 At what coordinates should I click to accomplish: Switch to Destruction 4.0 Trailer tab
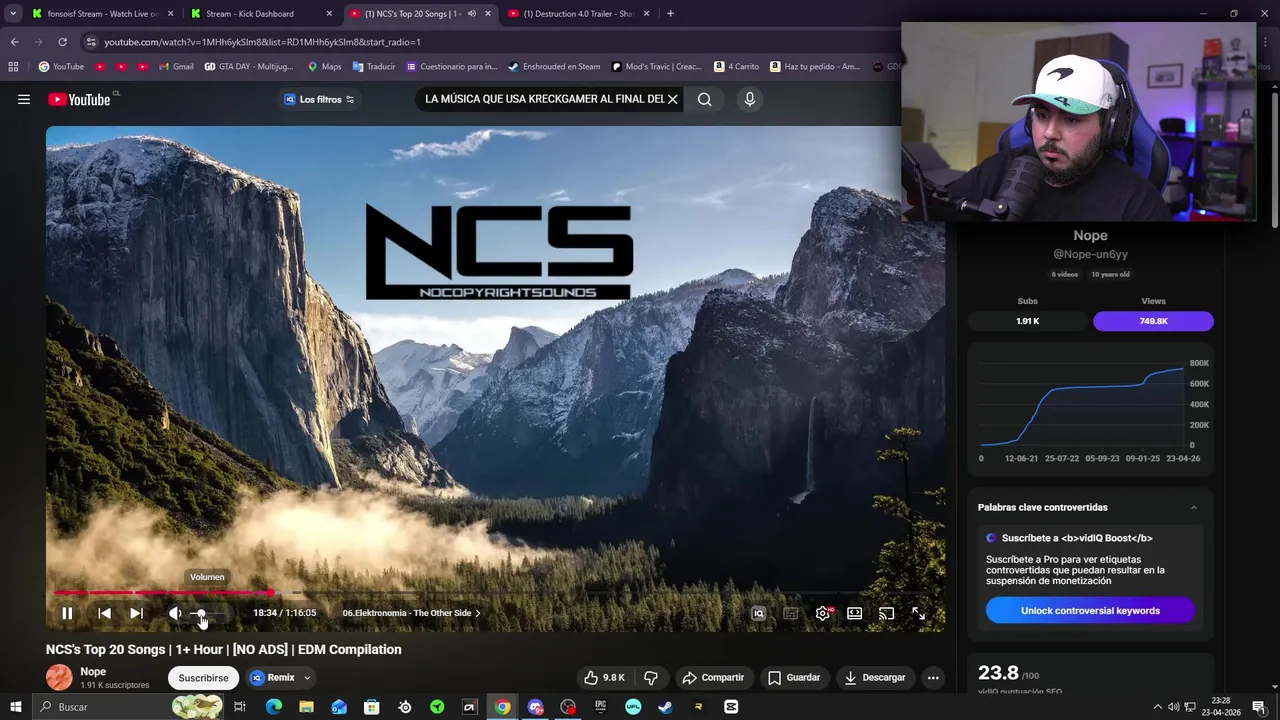pos(579,14)
